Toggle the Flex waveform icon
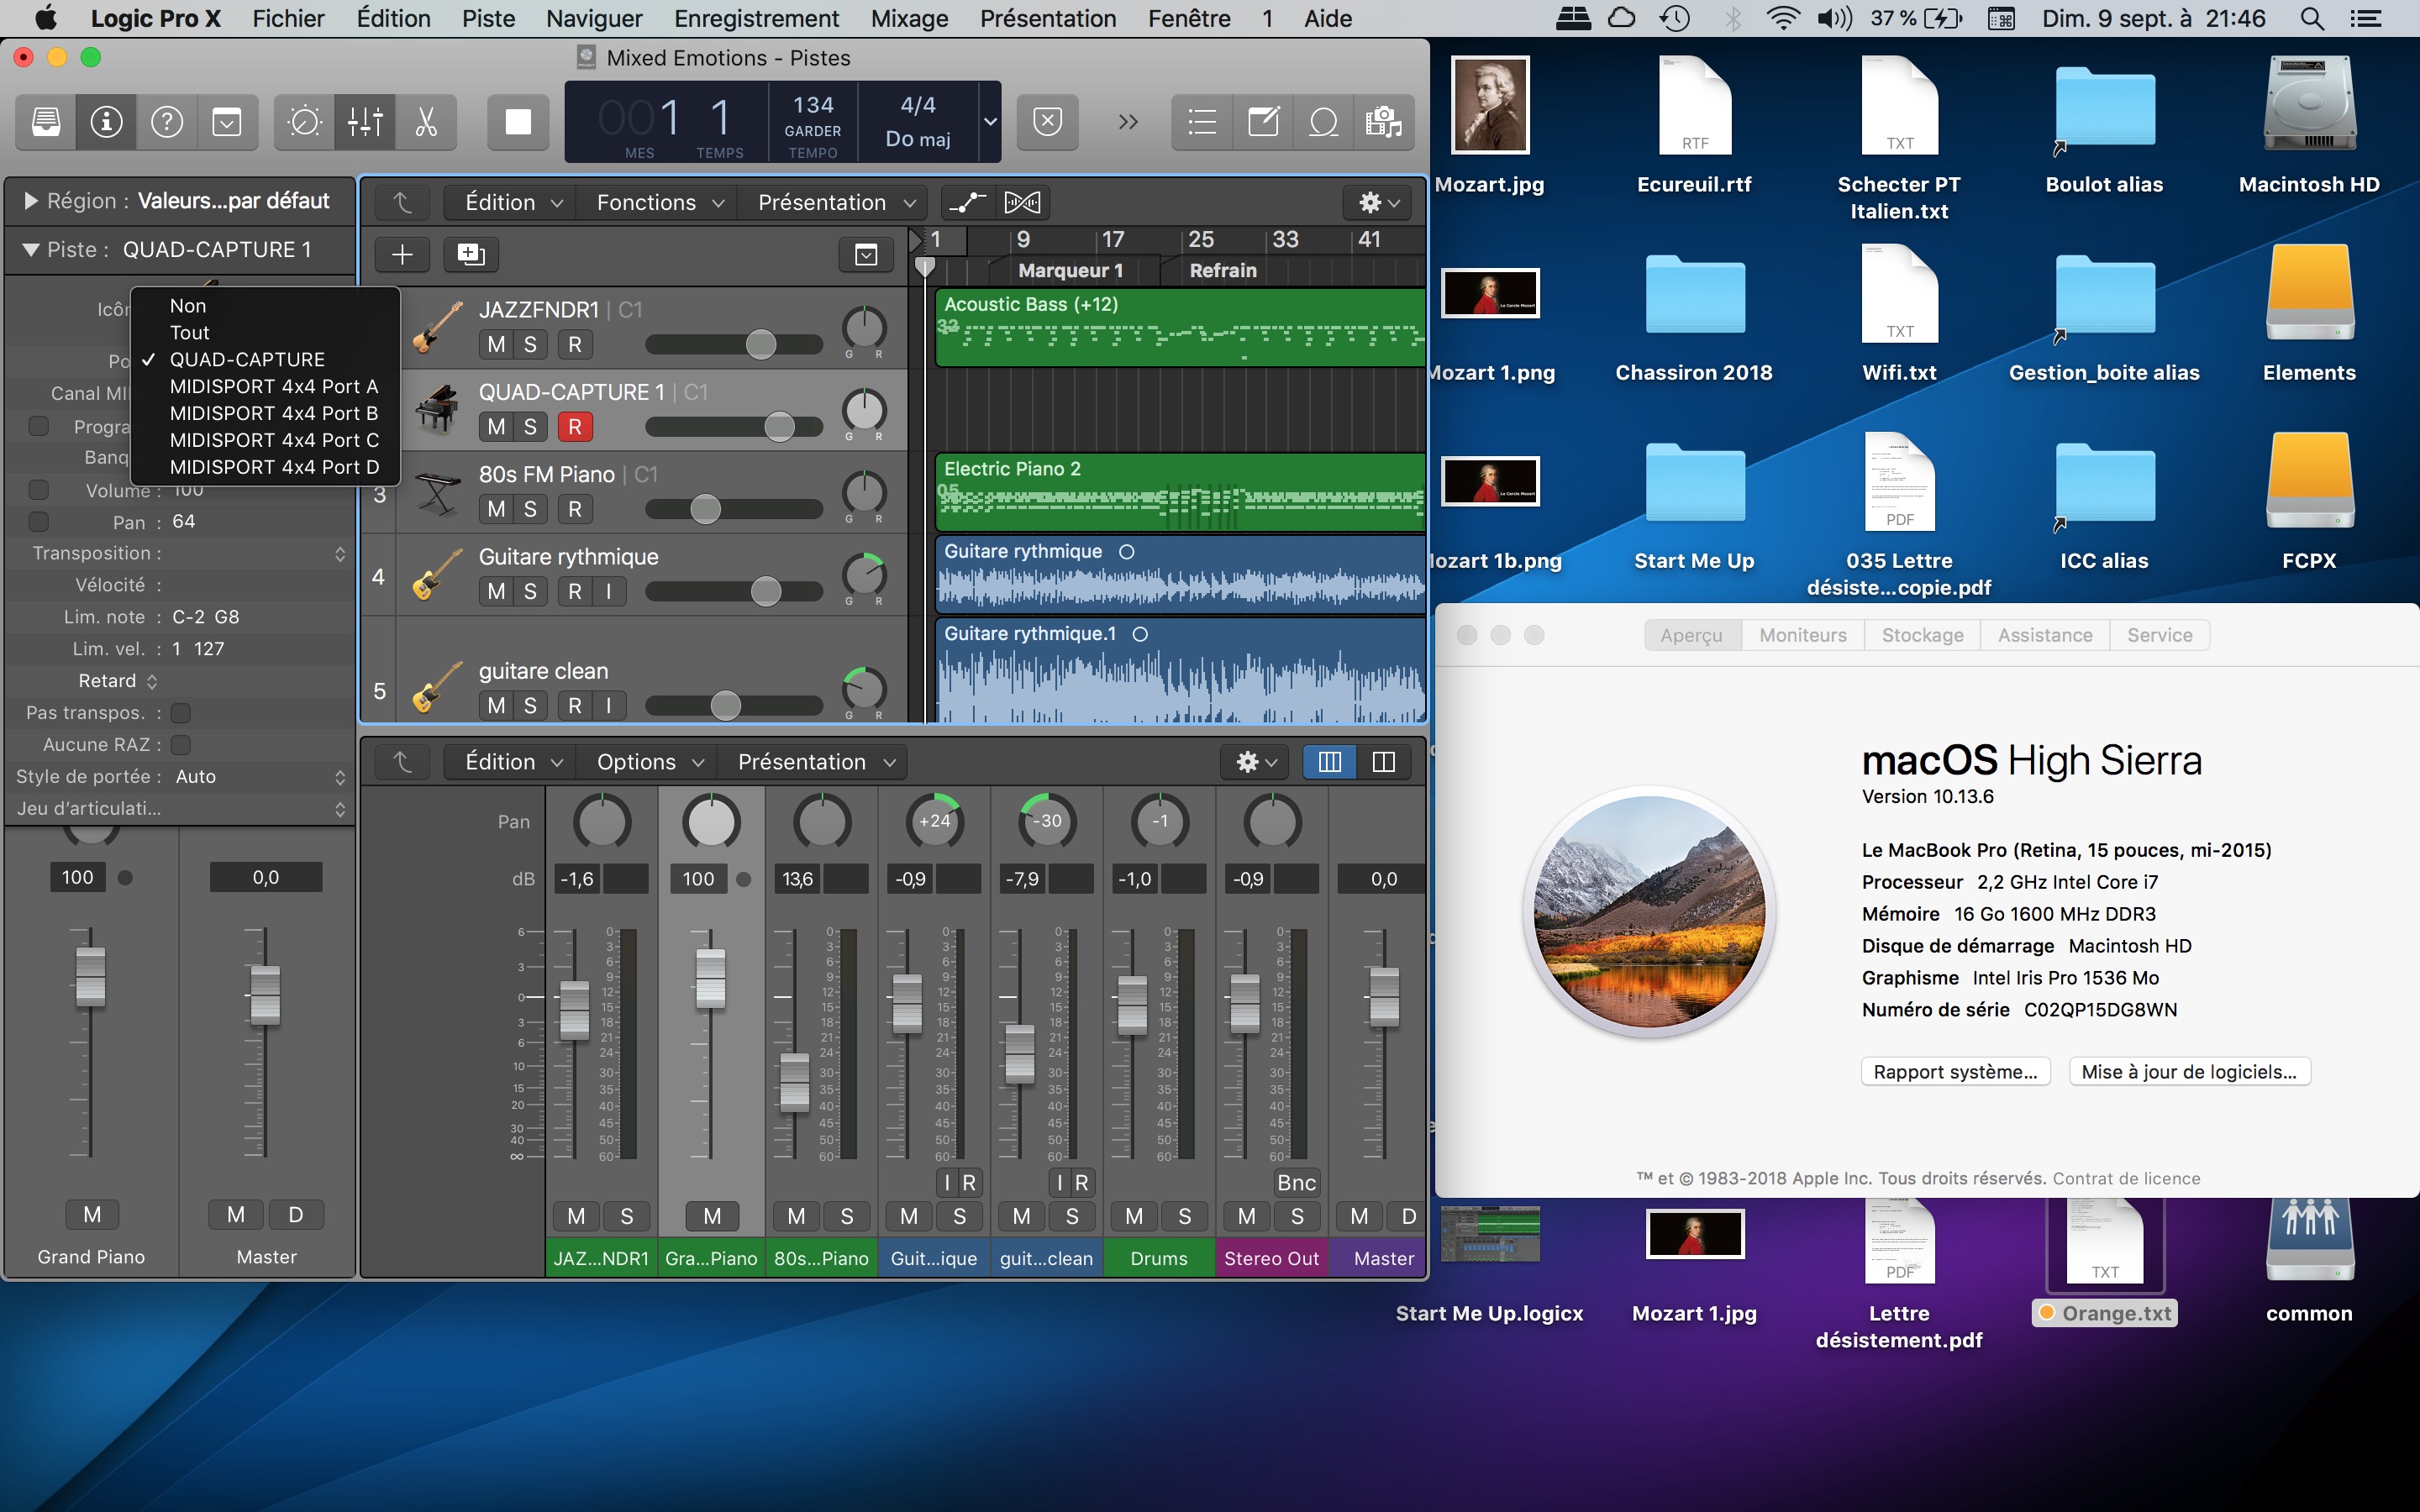2420x1512 pixels. point(1022,203)
